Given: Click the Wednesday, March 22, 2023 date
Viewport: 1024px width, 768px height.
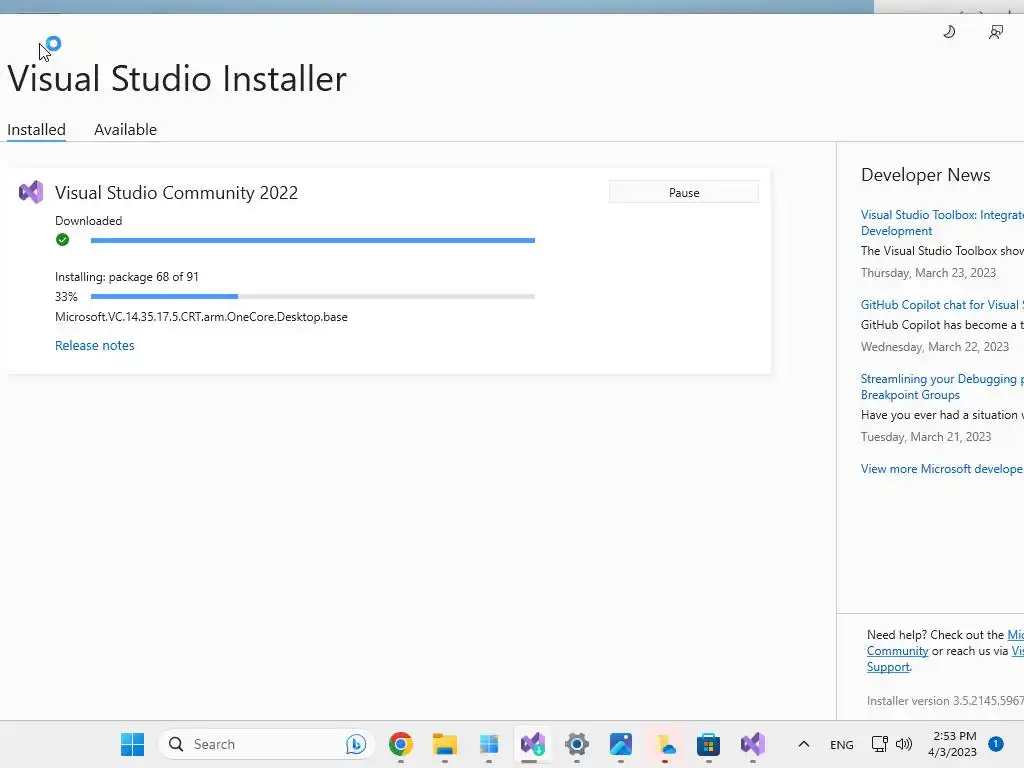Looking at the screenshot, I should point(935,347).
